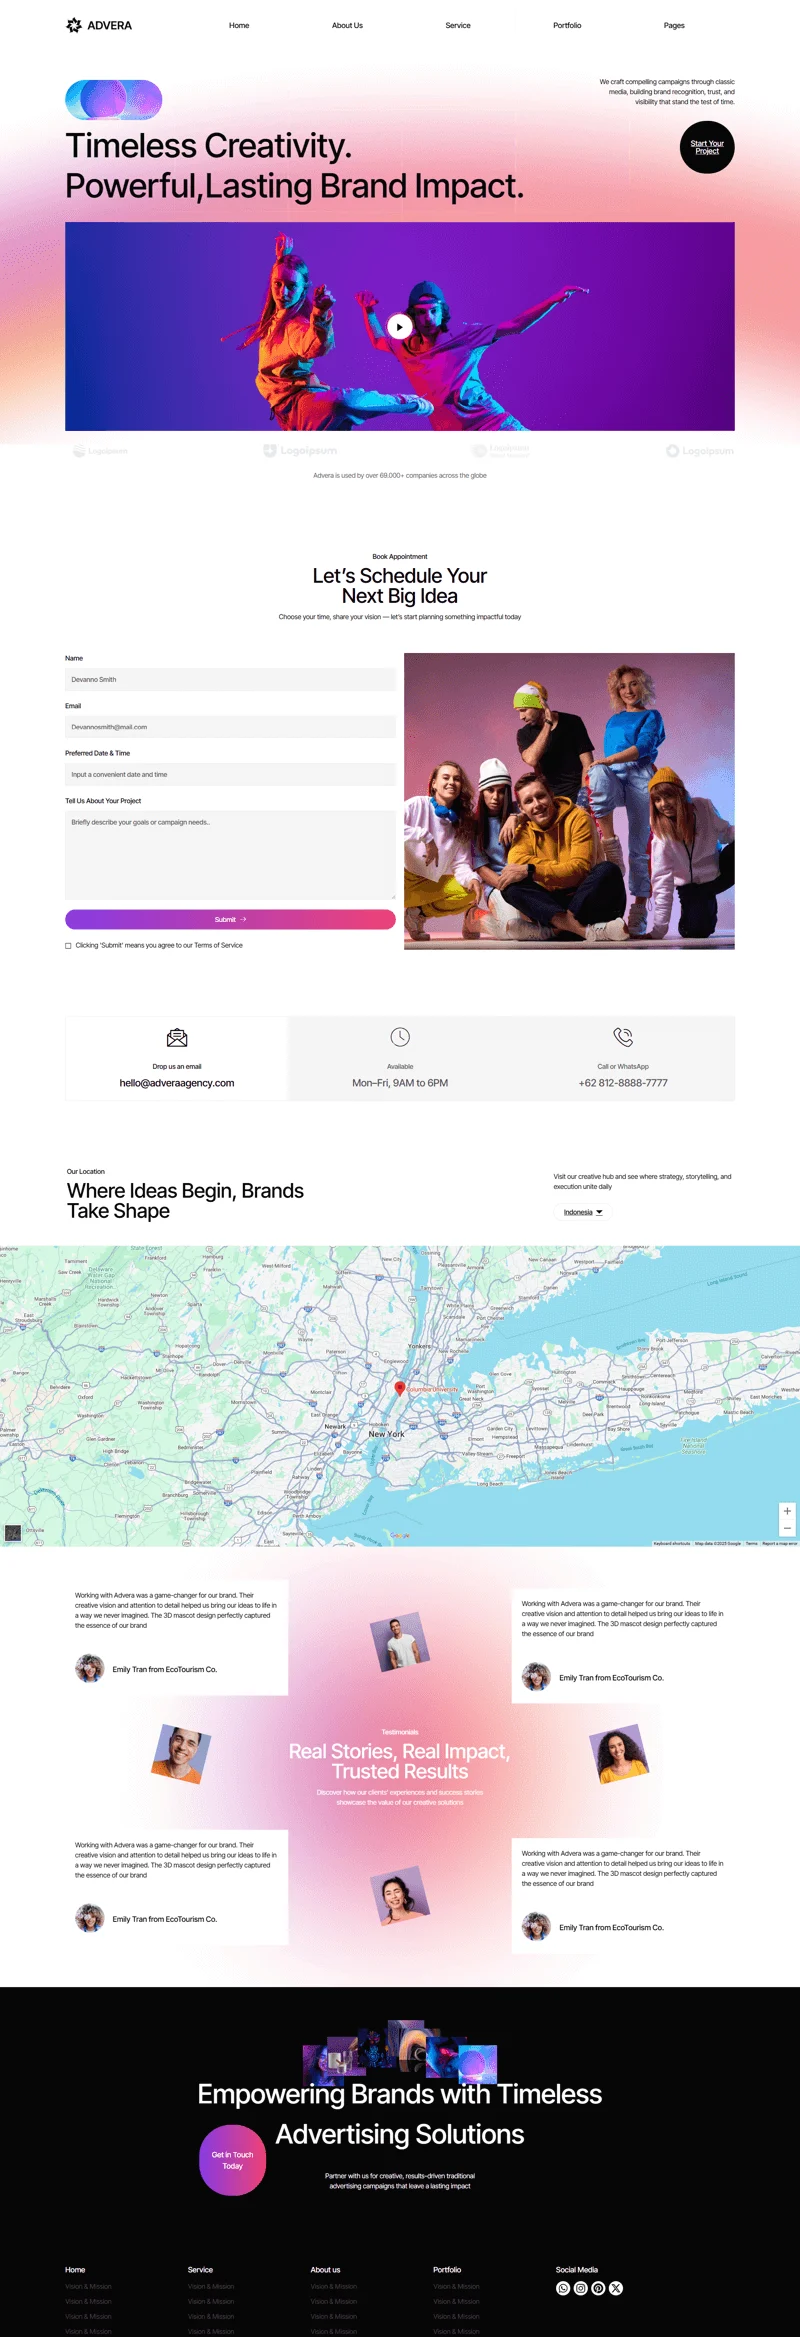Click the Email input field
800x2337 pixels.
[x=230, y=727]
